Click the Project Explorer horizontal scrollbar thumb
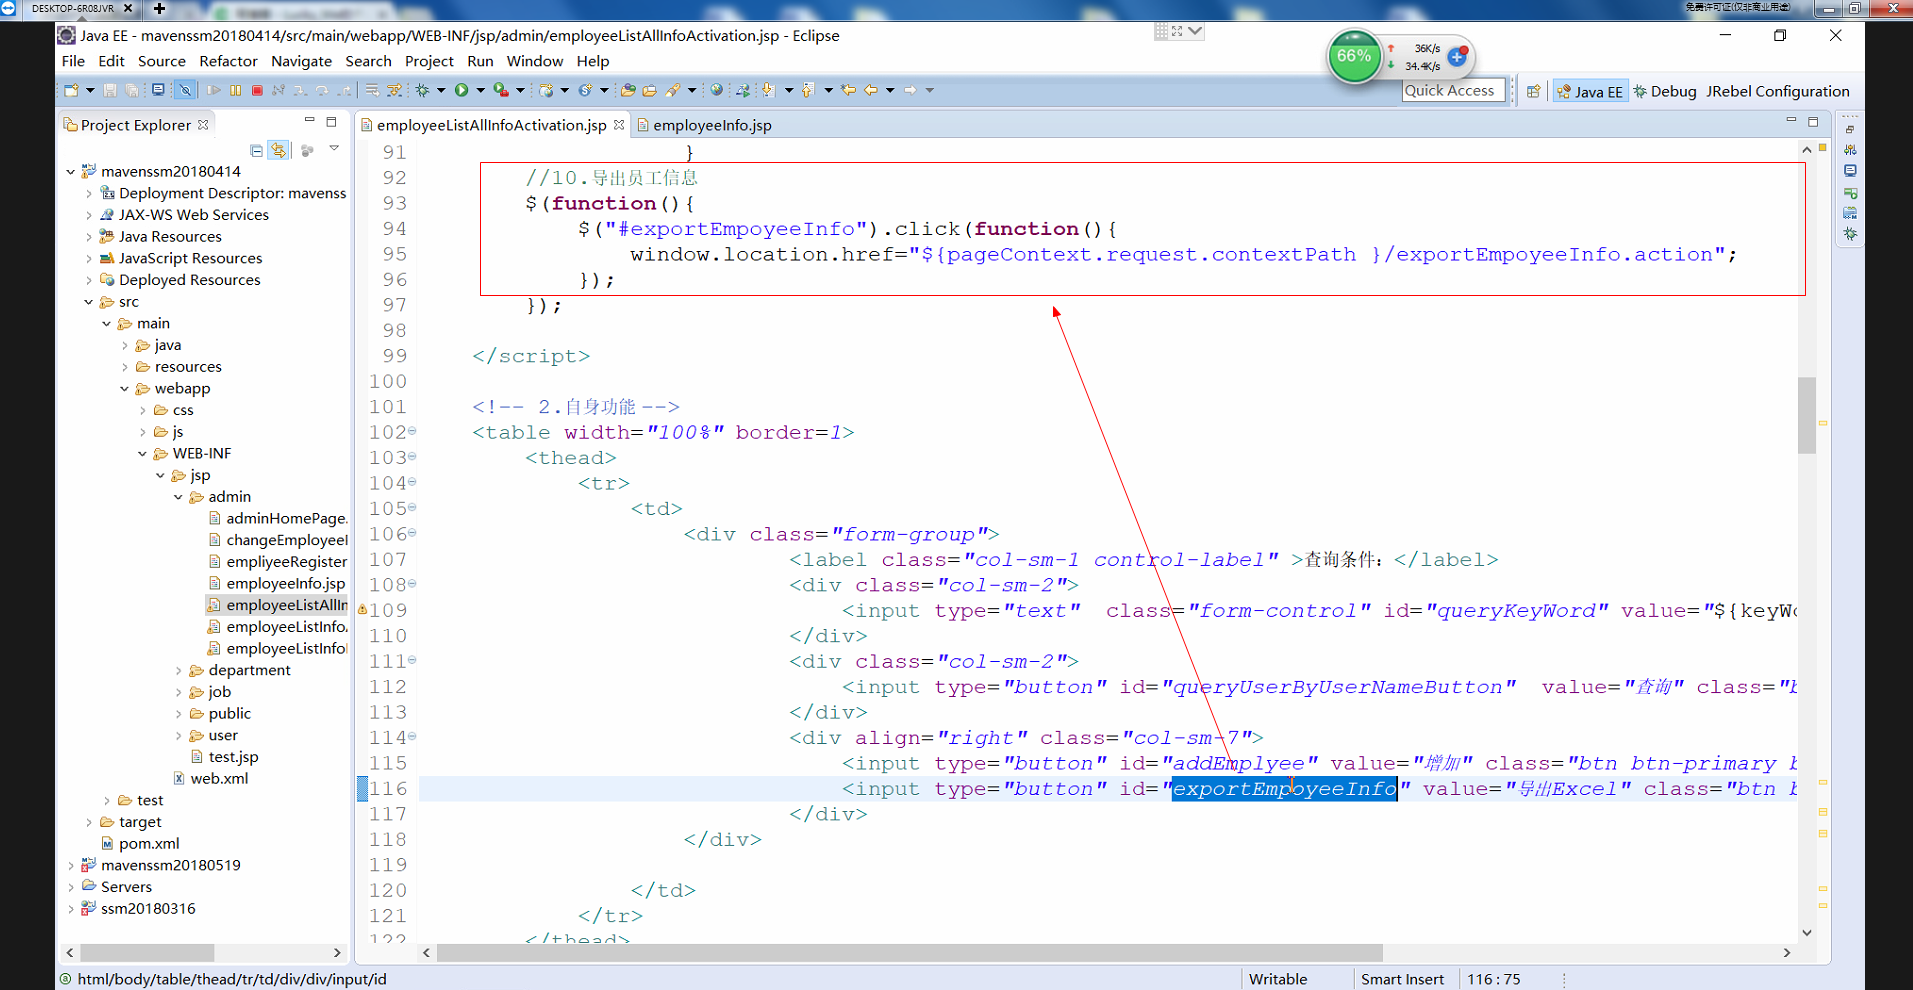The height and width of the screenshot is (990, 1913). [147, 953]
